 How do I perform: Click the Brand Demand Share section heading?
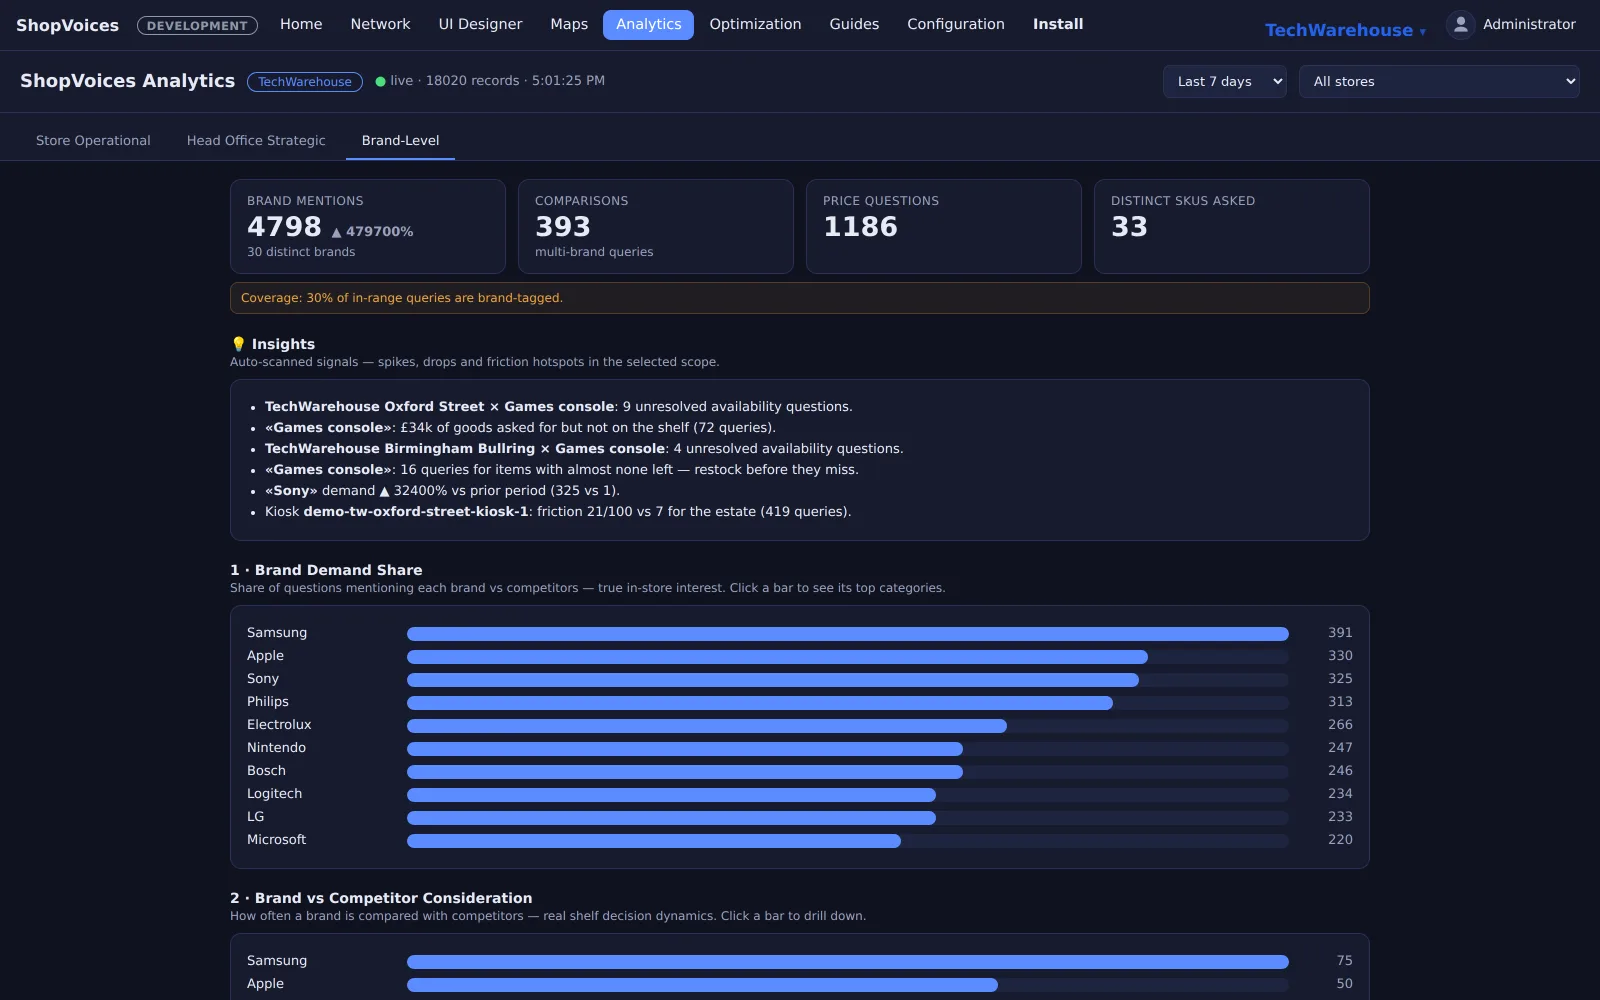pyautogui.click(x=326, y=570)
